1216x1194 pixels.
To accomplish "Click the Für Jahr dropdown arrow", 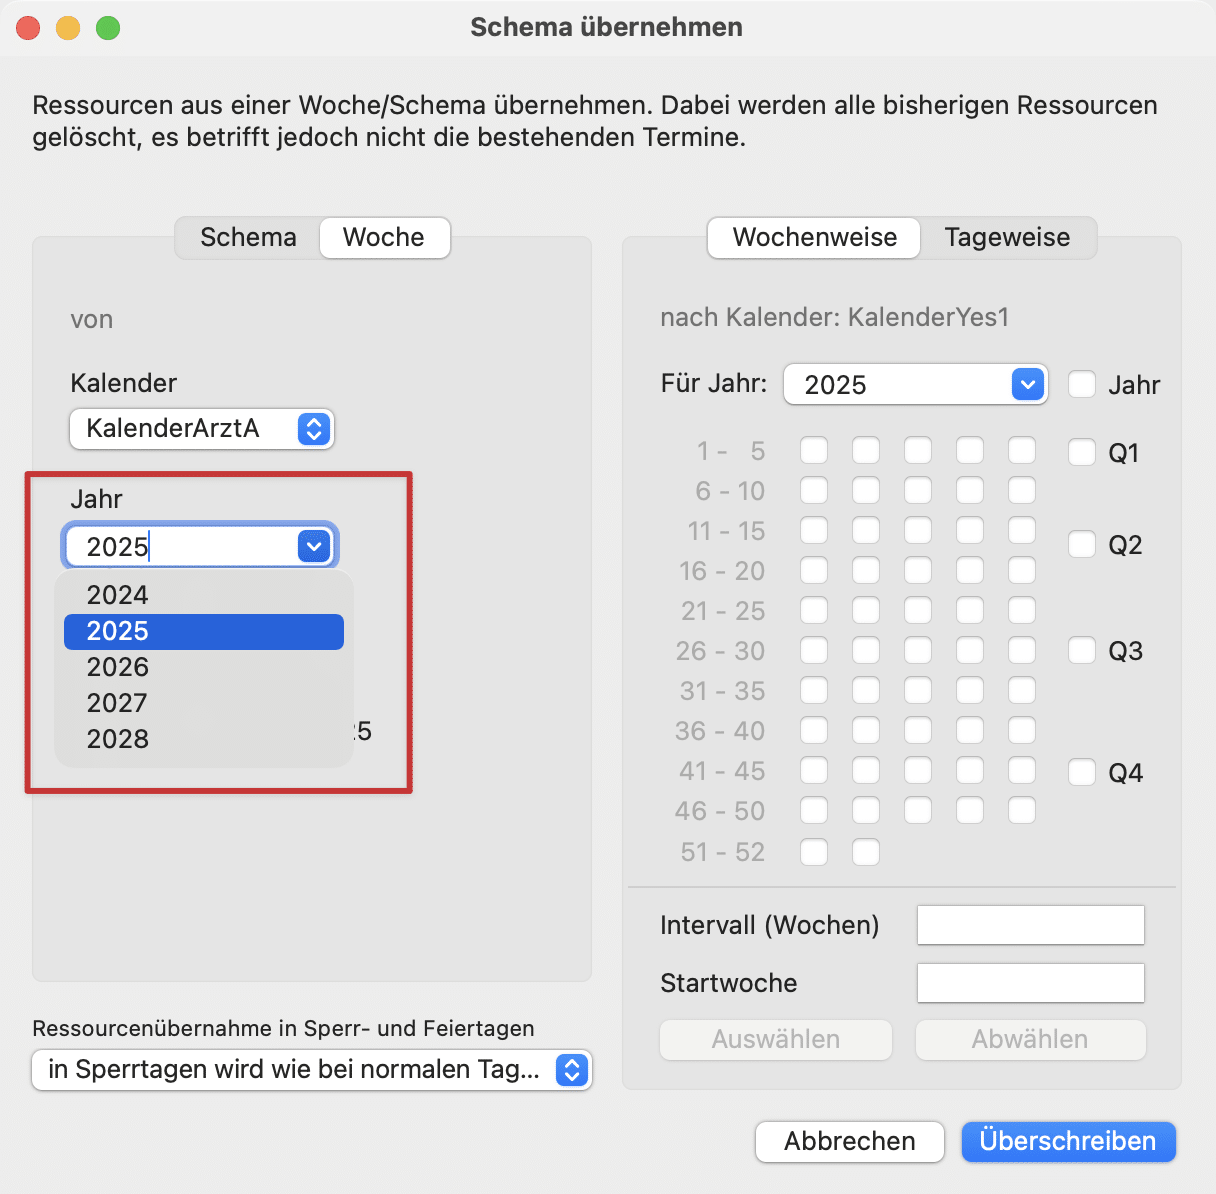I will coord(1027,385).
